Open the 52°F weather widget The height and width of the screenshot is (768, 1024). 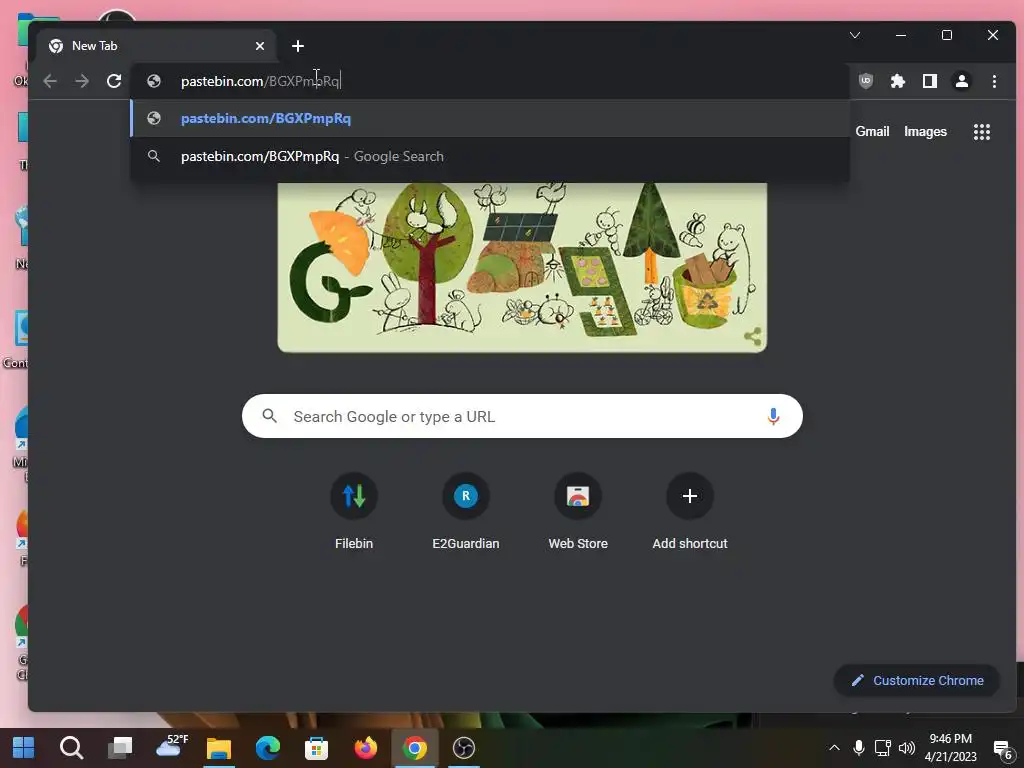point(171,746)
